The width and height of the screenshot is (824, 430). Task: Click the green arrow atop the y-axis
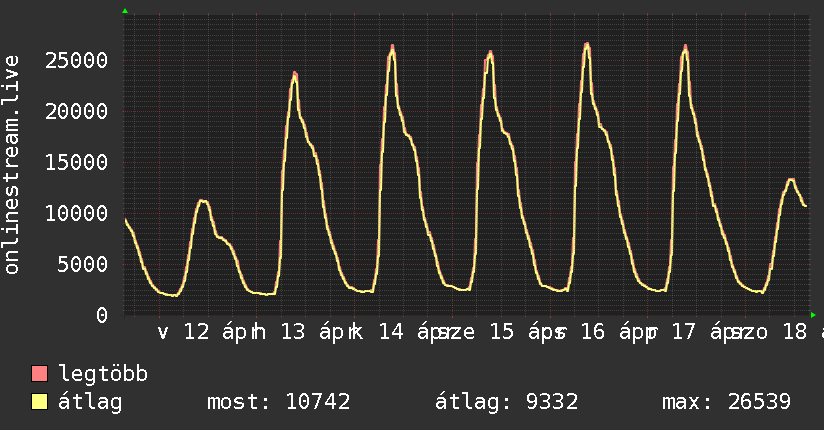125,11
